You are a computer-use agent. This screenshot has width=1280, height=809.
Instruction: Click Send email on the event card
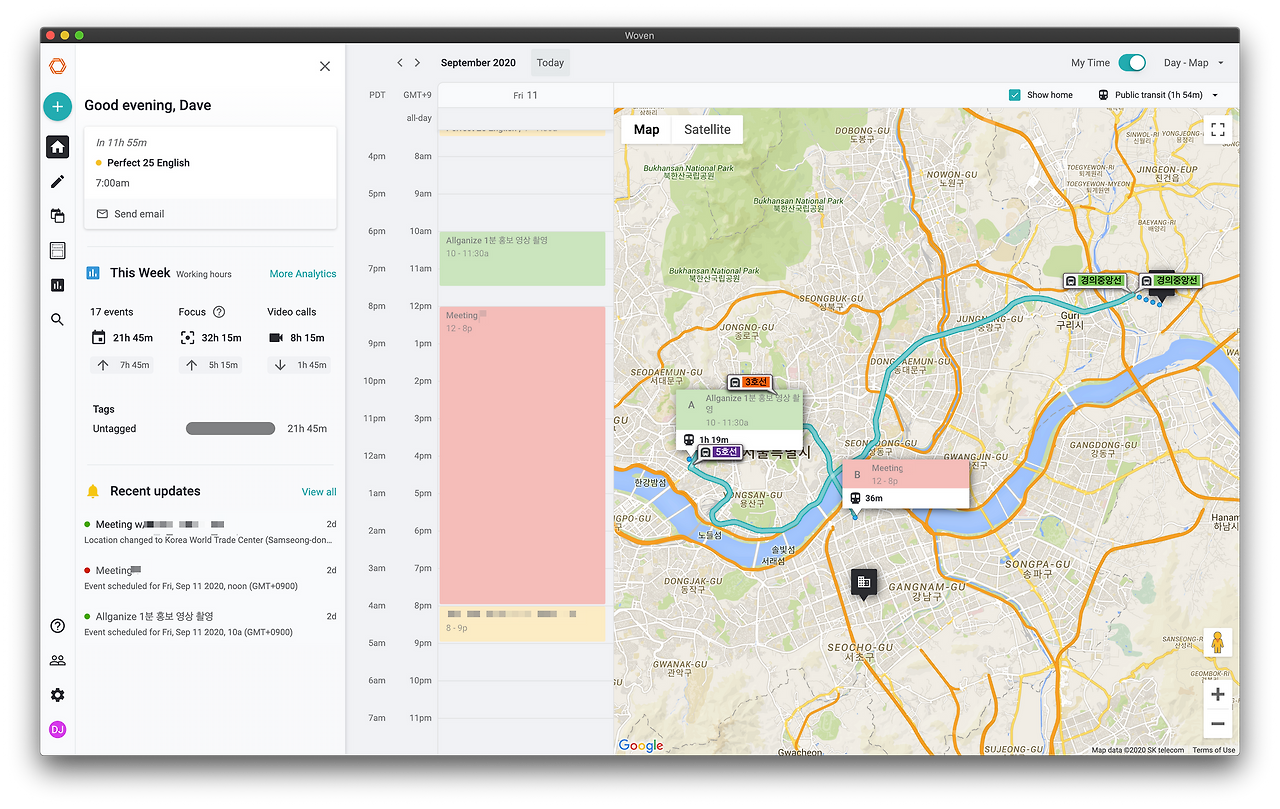coord(139,214)
